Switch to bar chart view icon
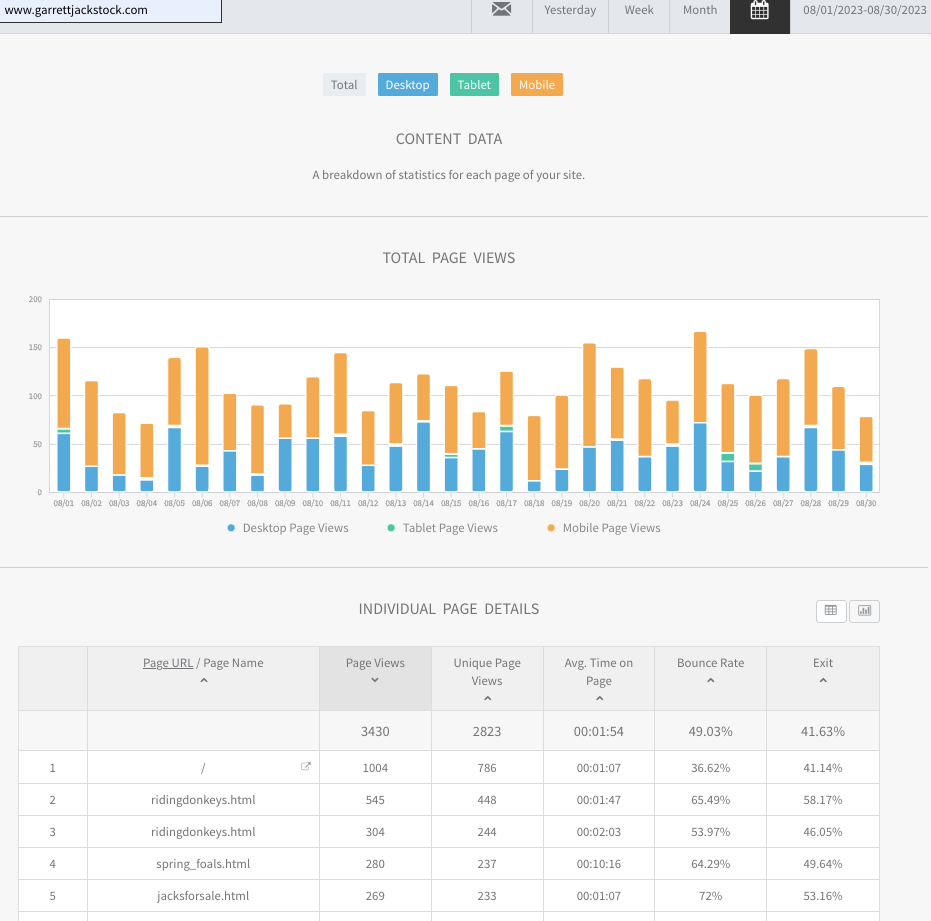 (x=865, y=610)
